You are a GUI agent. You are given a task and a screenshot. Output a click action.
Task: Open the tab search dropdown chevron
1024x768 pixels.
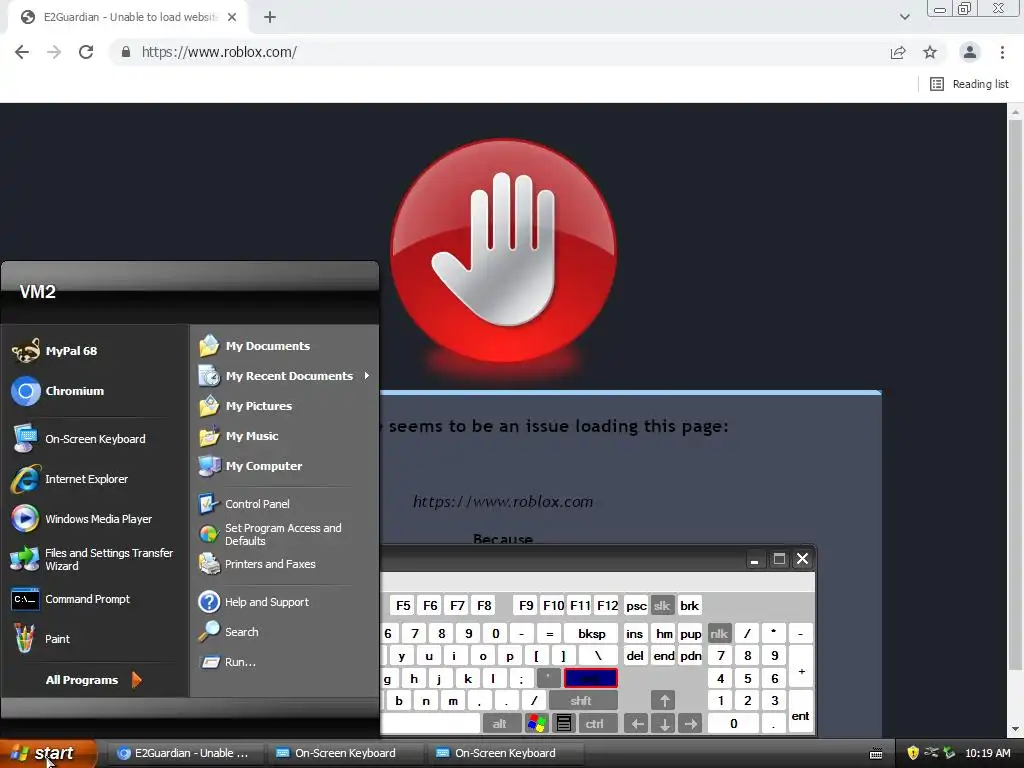[904, 17]
